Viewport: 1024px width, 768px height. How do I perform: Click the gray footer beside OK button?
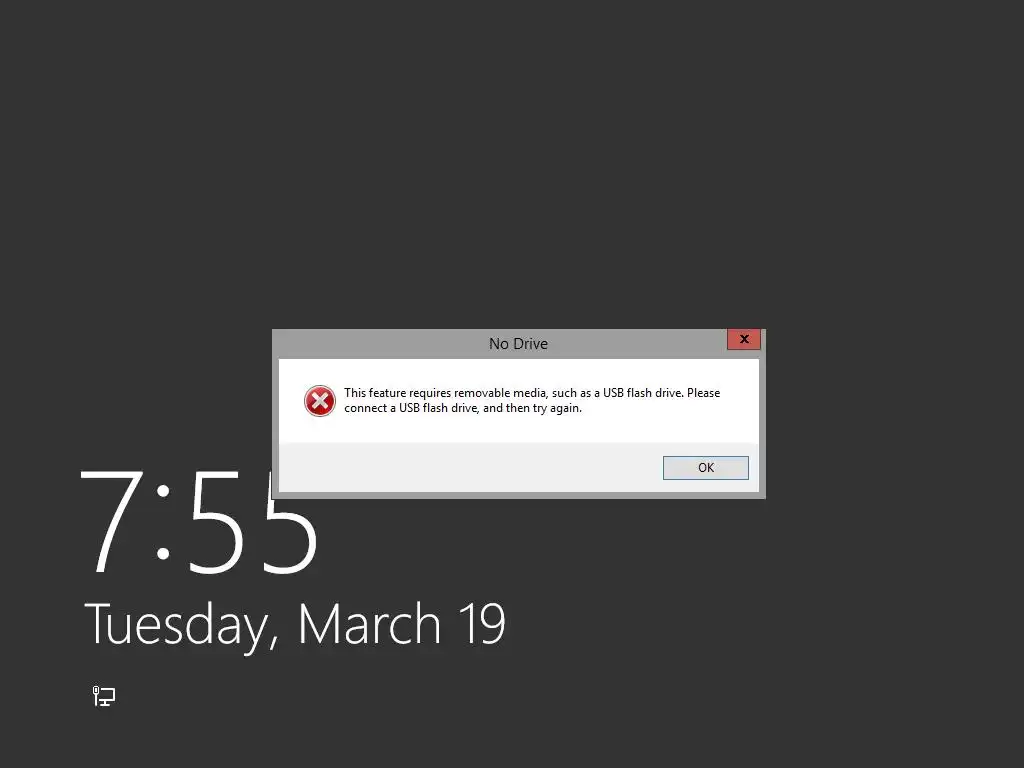pos(470,468)
